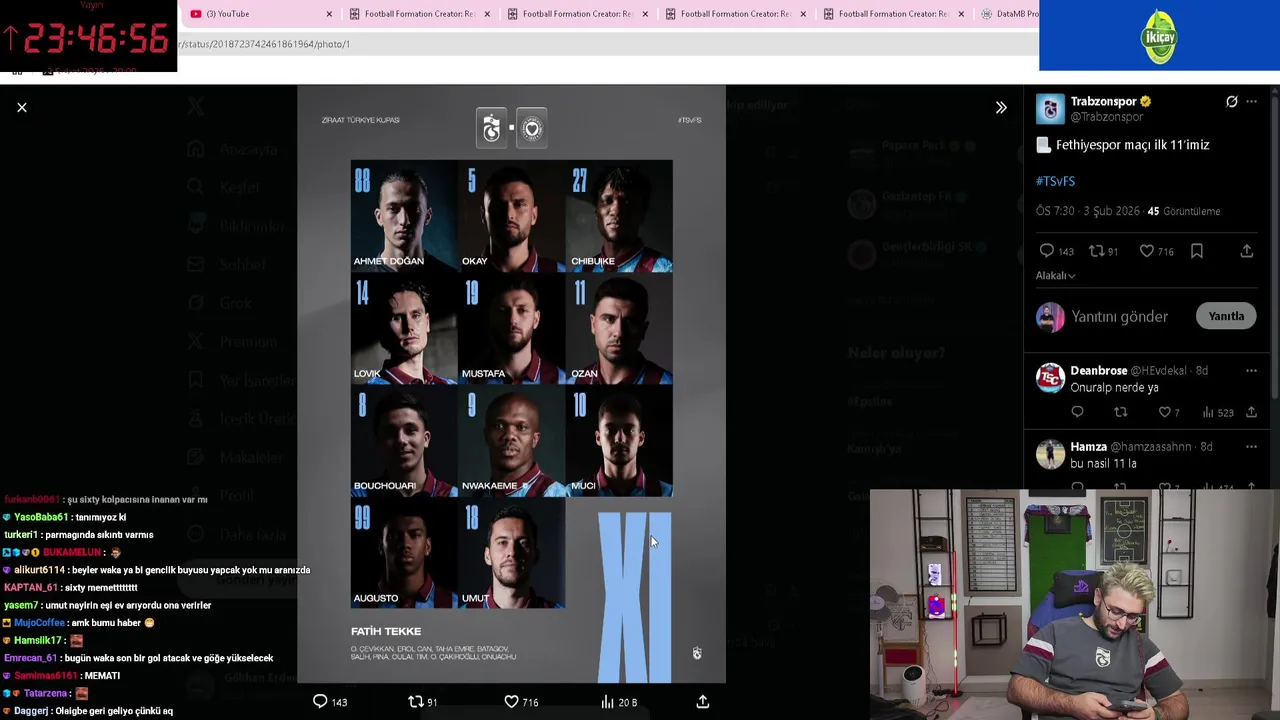Click repost icon showing 91 in side panel
1280x720 pixels.
pos(1096,251)
